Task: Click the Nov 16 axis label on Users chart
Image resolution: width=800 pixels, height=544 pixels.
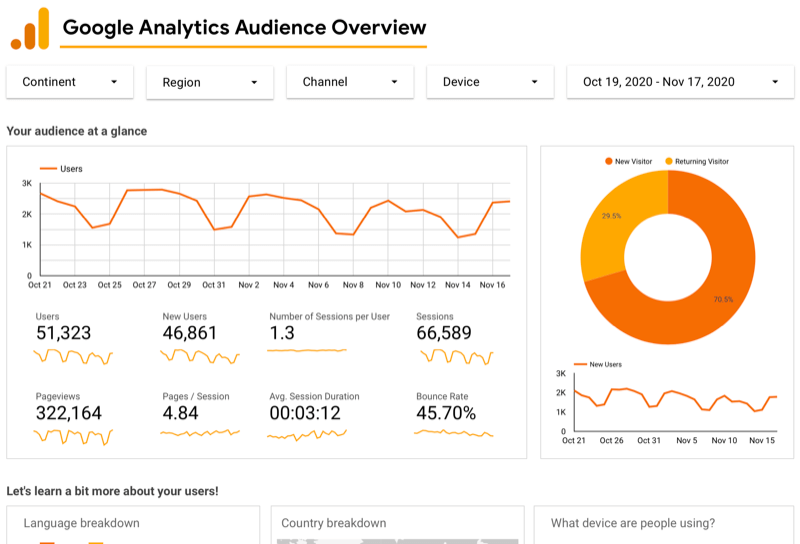Action: [x=492, y=285]
